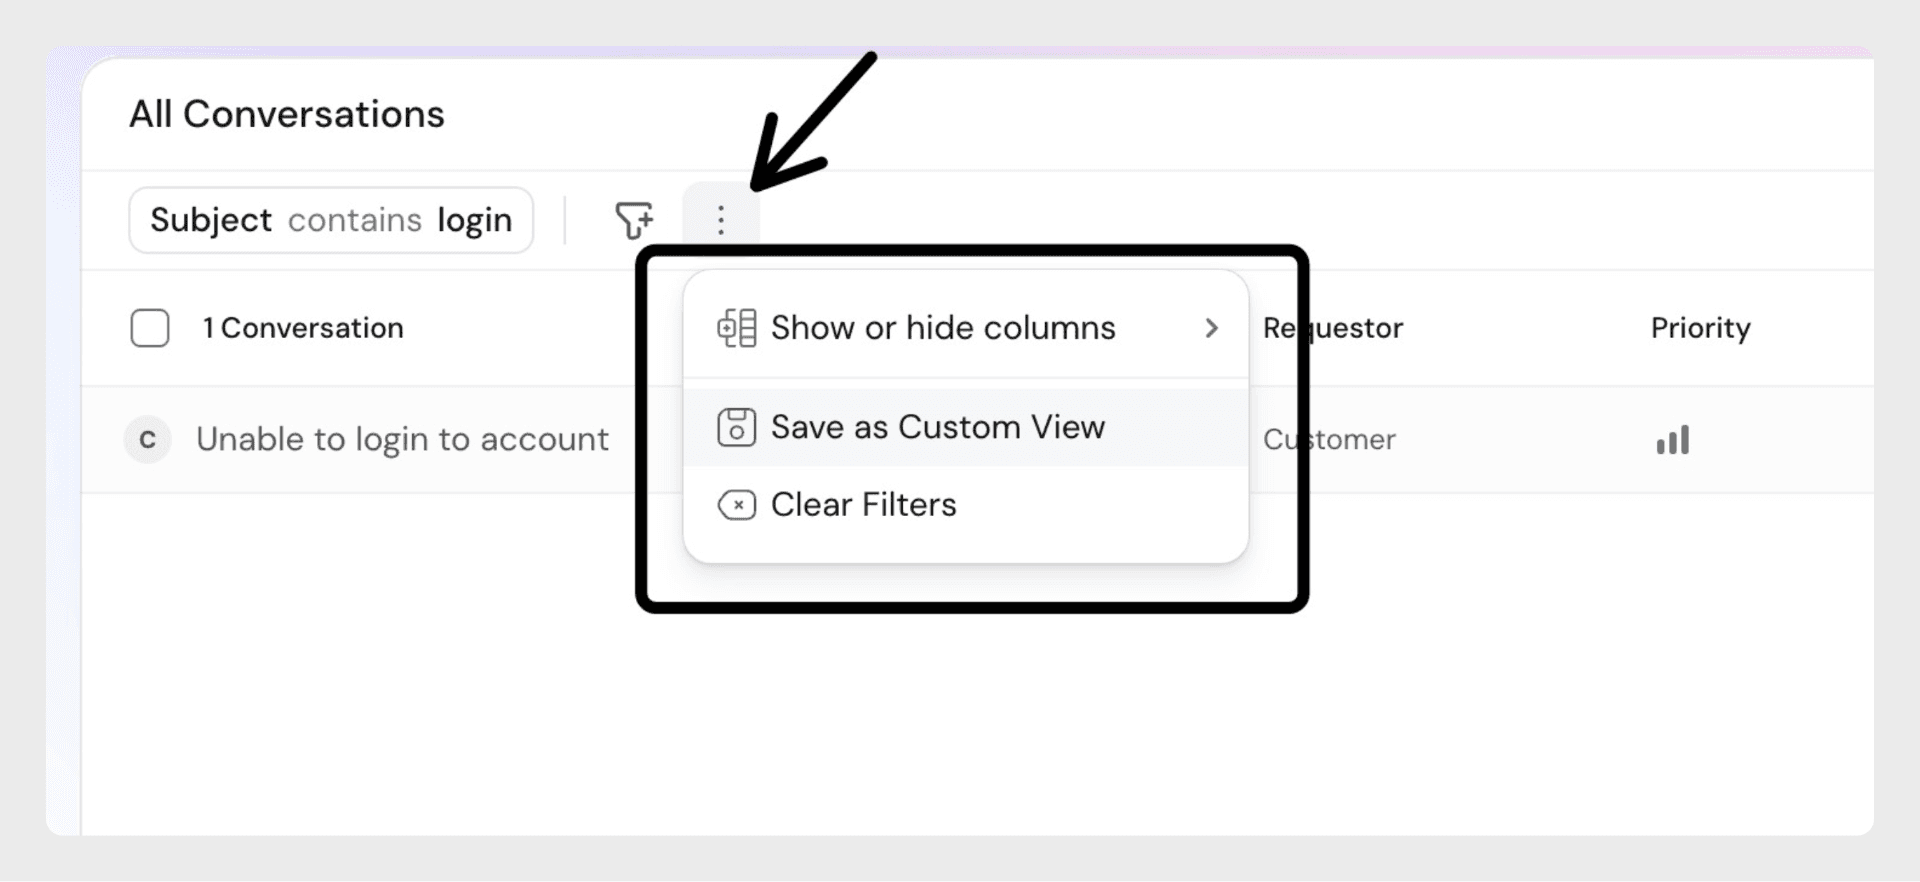Click the priority bars icon in the row
Screen dimensions: 1920x882
pyautogui.click(x=1673, y=440)
